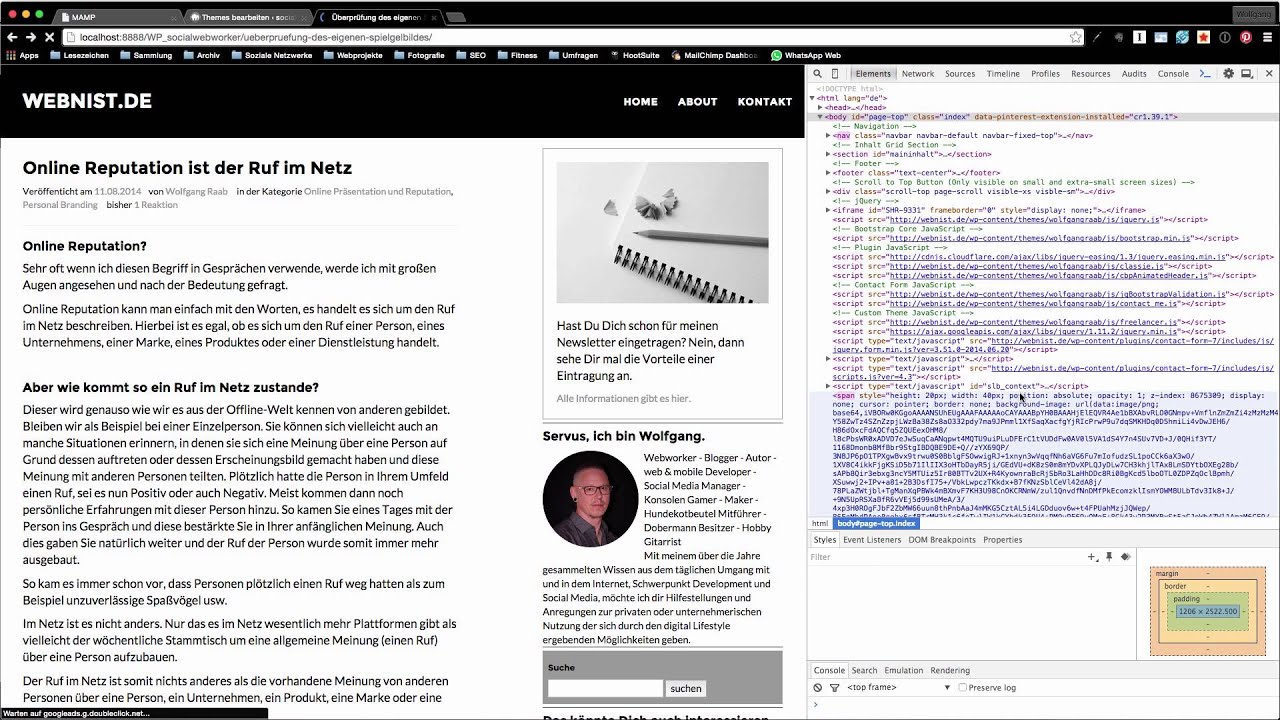Focus the Suche search input field
This screenshot has width=1280, height=720.
coord(605,689)
